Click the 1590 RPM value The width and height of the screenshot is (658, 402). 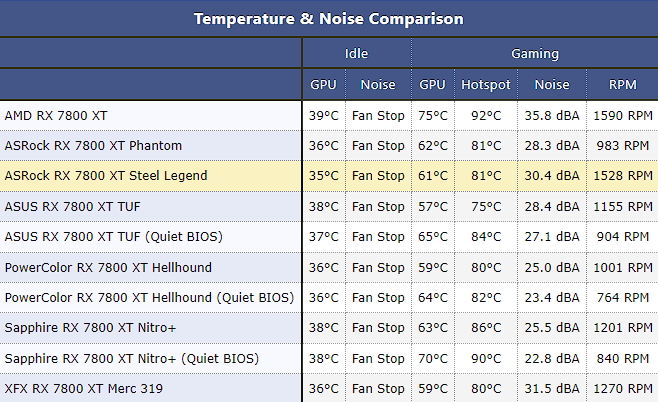pyautogui.click(x=621, y=115)
